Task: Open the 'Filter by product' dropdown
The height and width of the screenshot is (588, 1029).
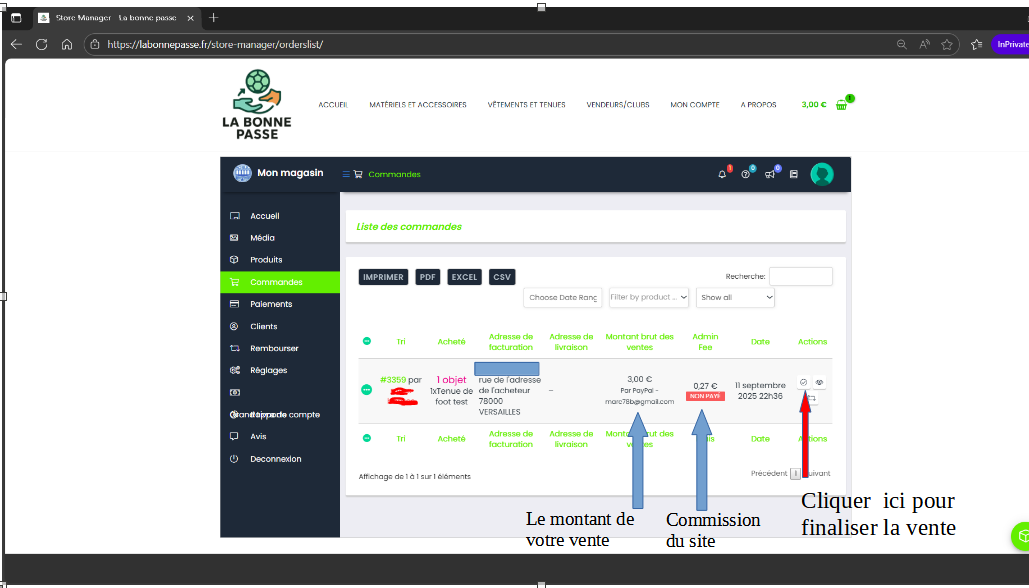Action: 649,297
